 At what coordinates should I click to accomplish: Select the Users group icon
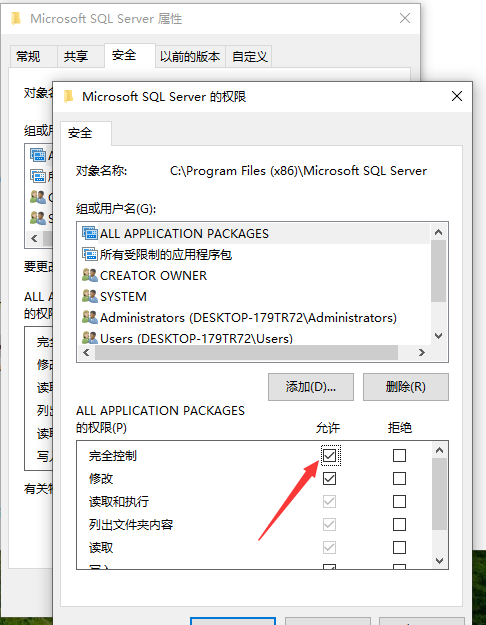tap(90, 338)
